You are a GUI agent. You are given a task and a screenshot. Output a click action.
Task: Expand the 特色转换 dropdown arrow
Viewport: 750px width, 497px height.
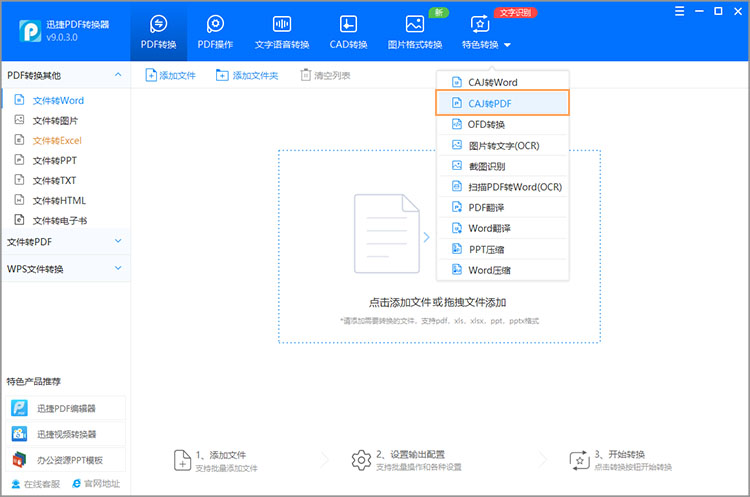tap(507, 45)
